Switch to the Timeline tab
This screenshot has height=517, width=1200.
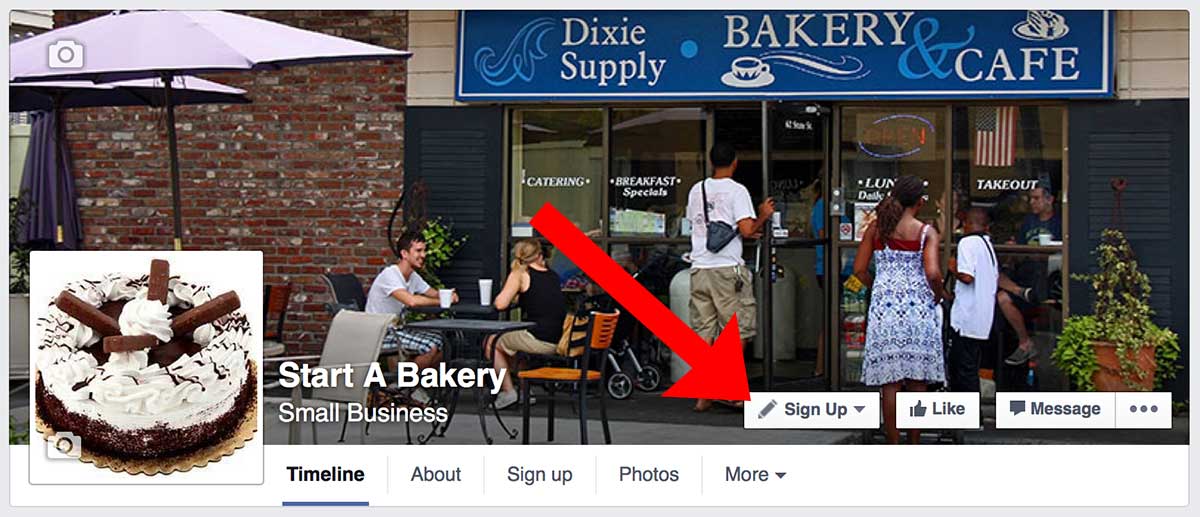(x=325, y=475)
